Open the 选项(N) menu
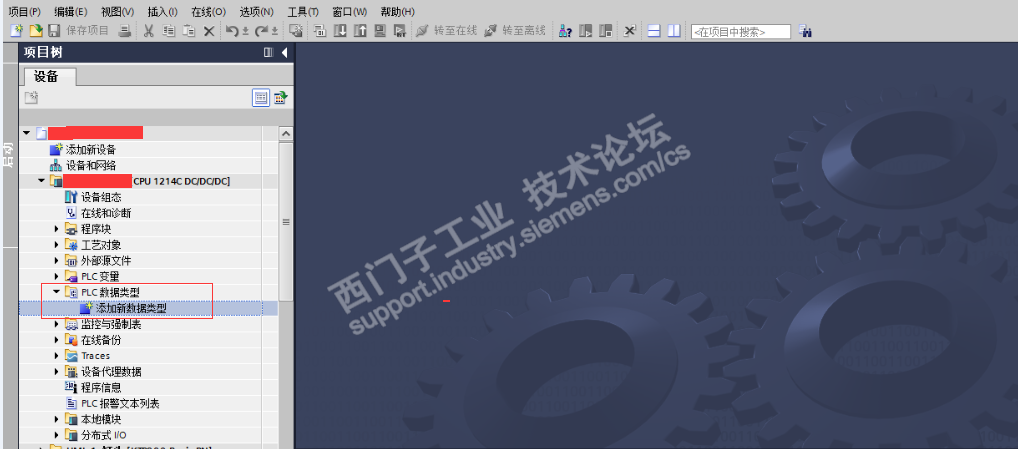 point(256,12)
